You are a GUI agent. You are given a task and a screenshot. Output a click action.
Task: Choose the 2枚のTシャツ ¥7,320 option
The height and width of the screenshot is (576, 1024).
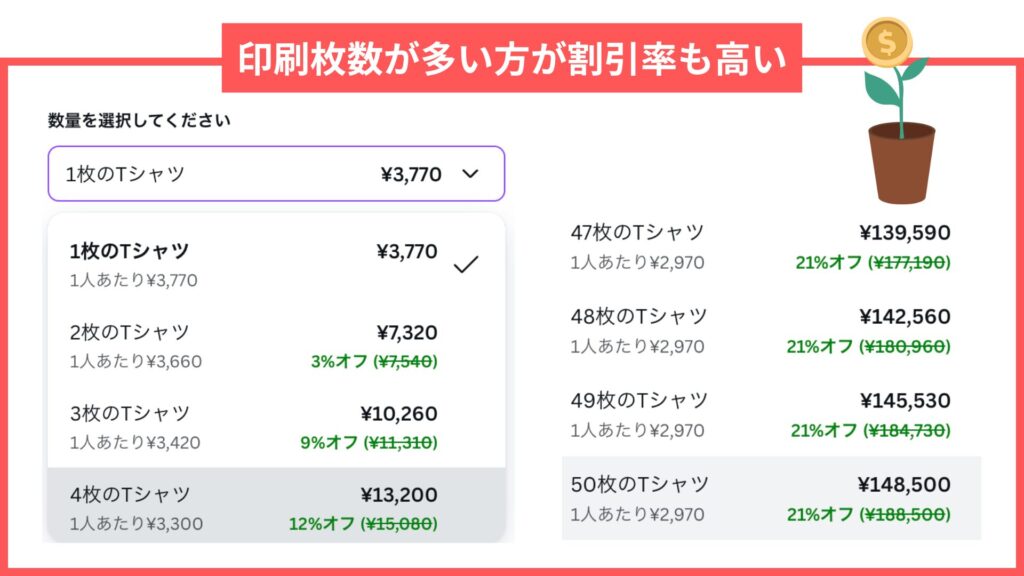pos(276,345)
